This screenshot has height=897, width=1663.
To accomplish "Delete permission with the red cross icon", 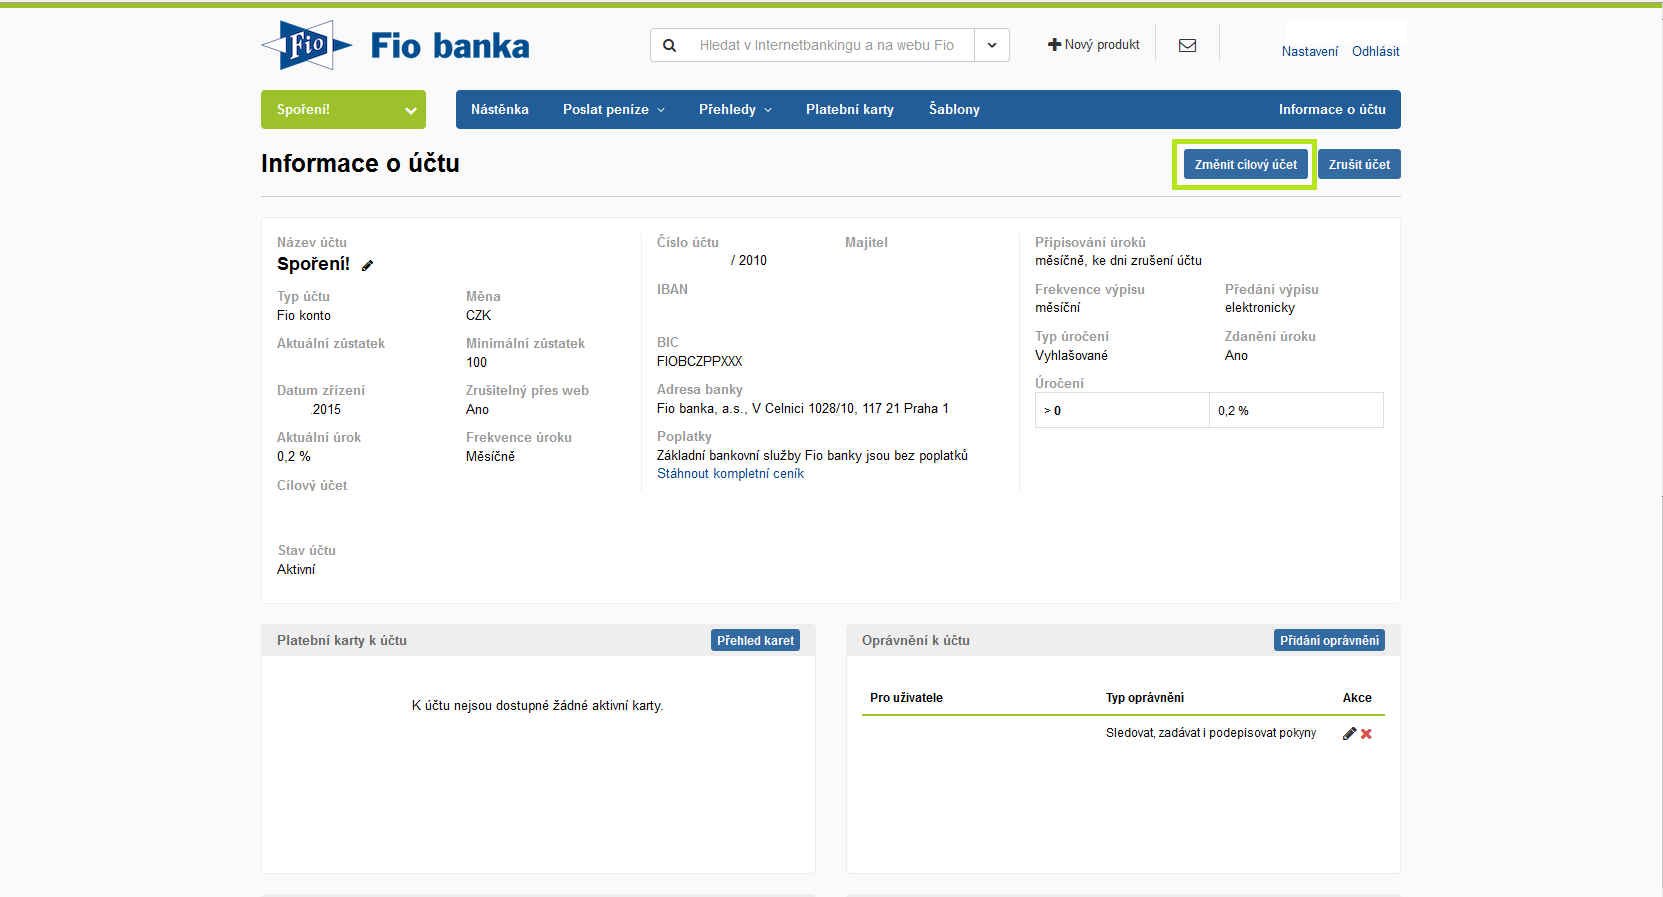I will pyautogui.click(x=1366, y=734).
